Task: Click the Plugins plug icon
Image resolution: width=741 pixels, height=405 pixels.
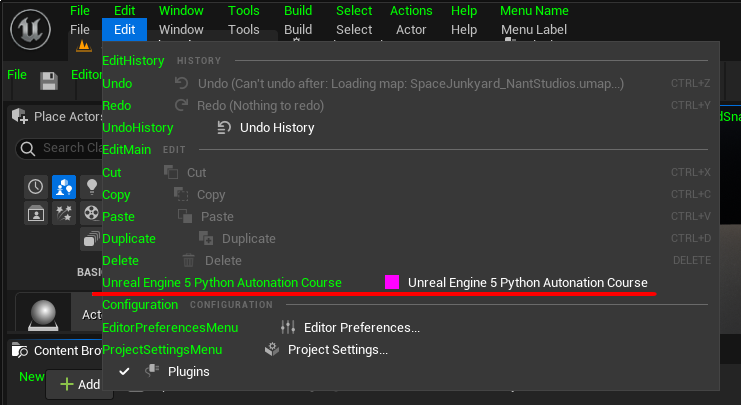Action: point(152,371)
